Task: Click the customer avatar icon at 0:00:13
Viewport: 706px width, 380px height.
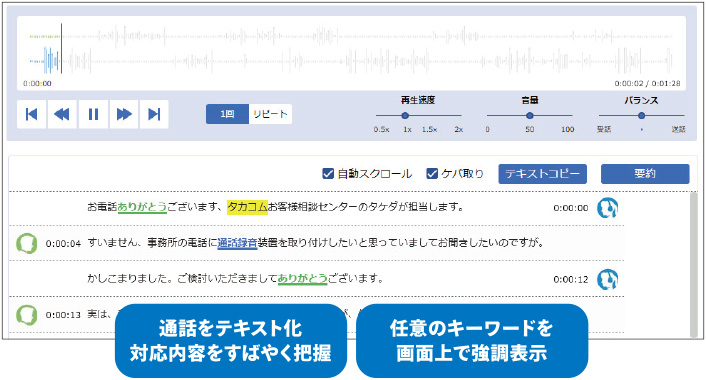Action: coord(27,315)
